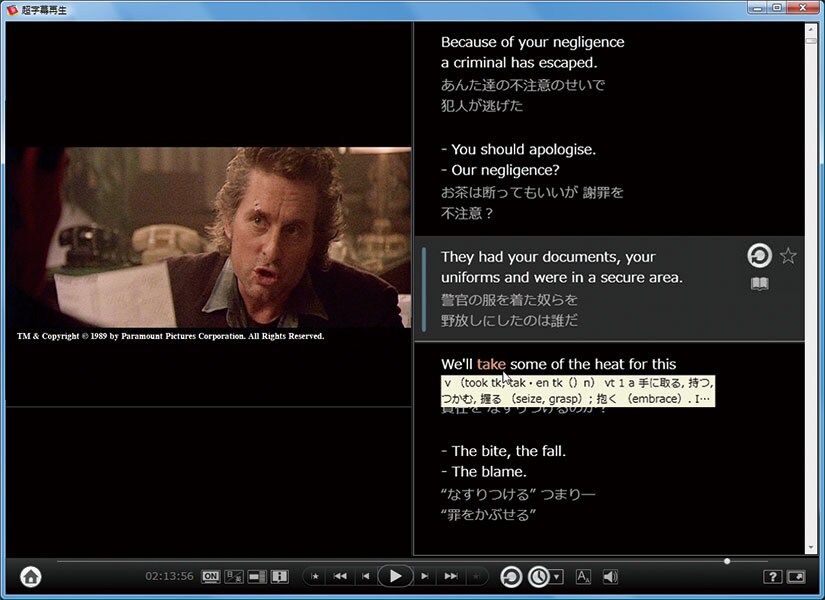This screenshot has height=600, width=825.
Task: Toggle repeat playback in the bottom toolbar
Action: coord(511,577)
